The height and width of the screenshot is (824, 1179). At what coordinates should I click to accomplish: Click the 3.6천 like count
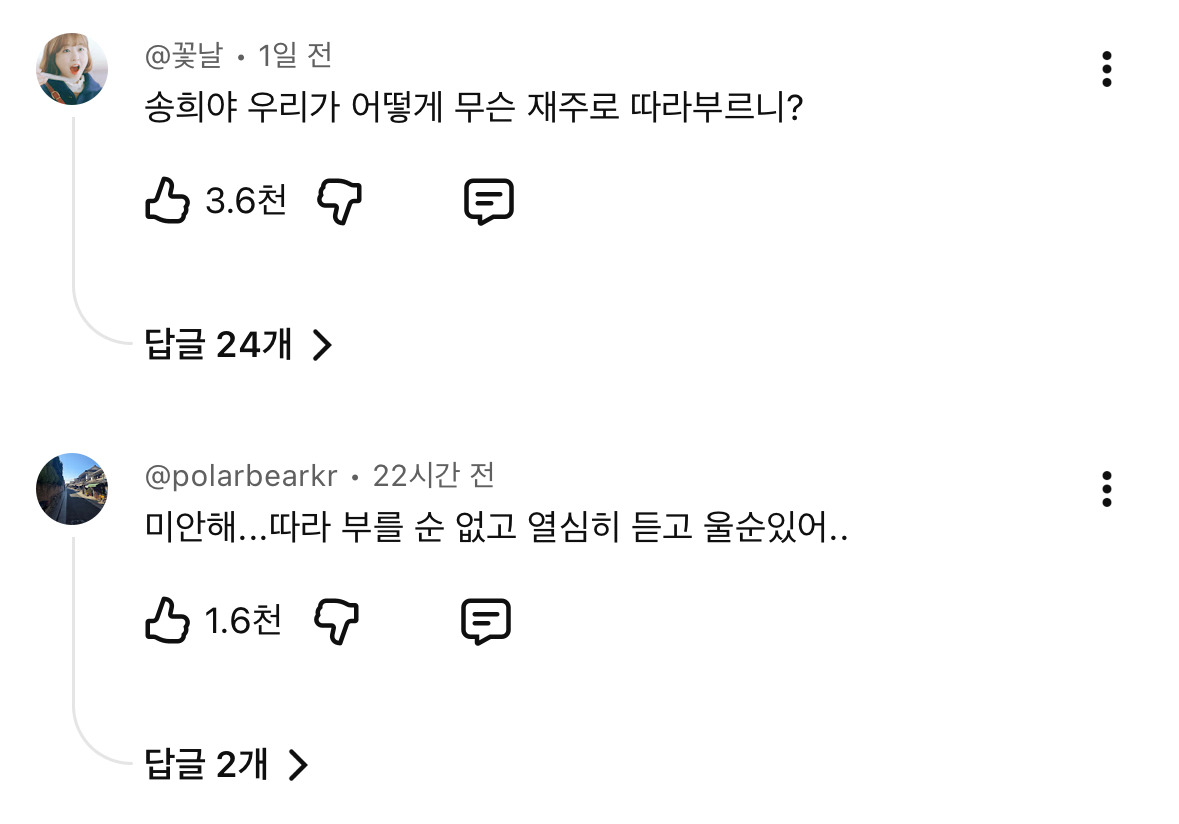coord(246,201)
